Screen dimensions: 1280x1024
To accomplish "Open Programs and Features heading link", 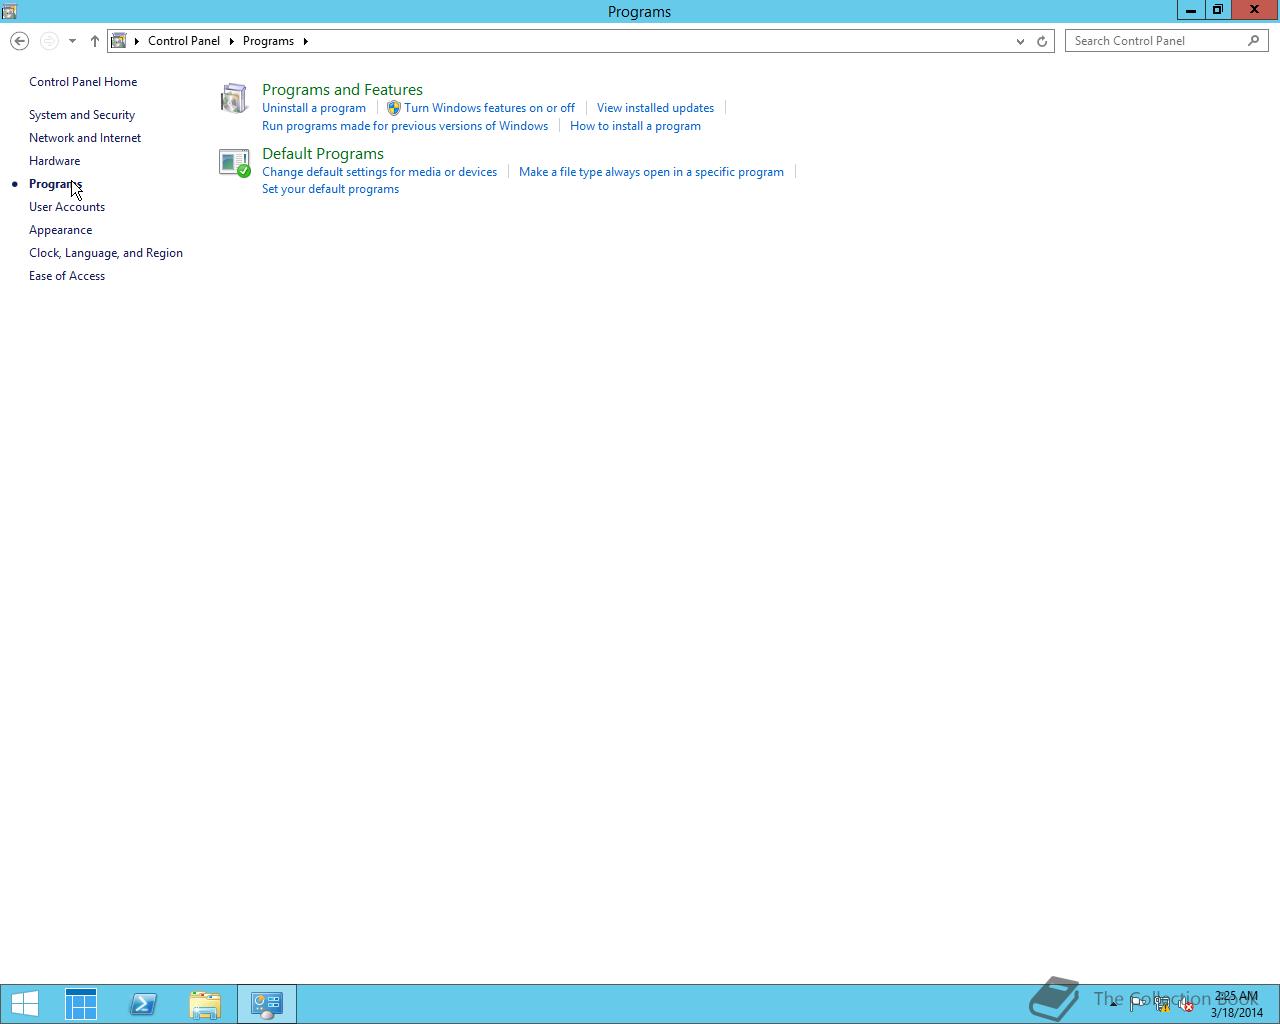I will coord(342,90).
